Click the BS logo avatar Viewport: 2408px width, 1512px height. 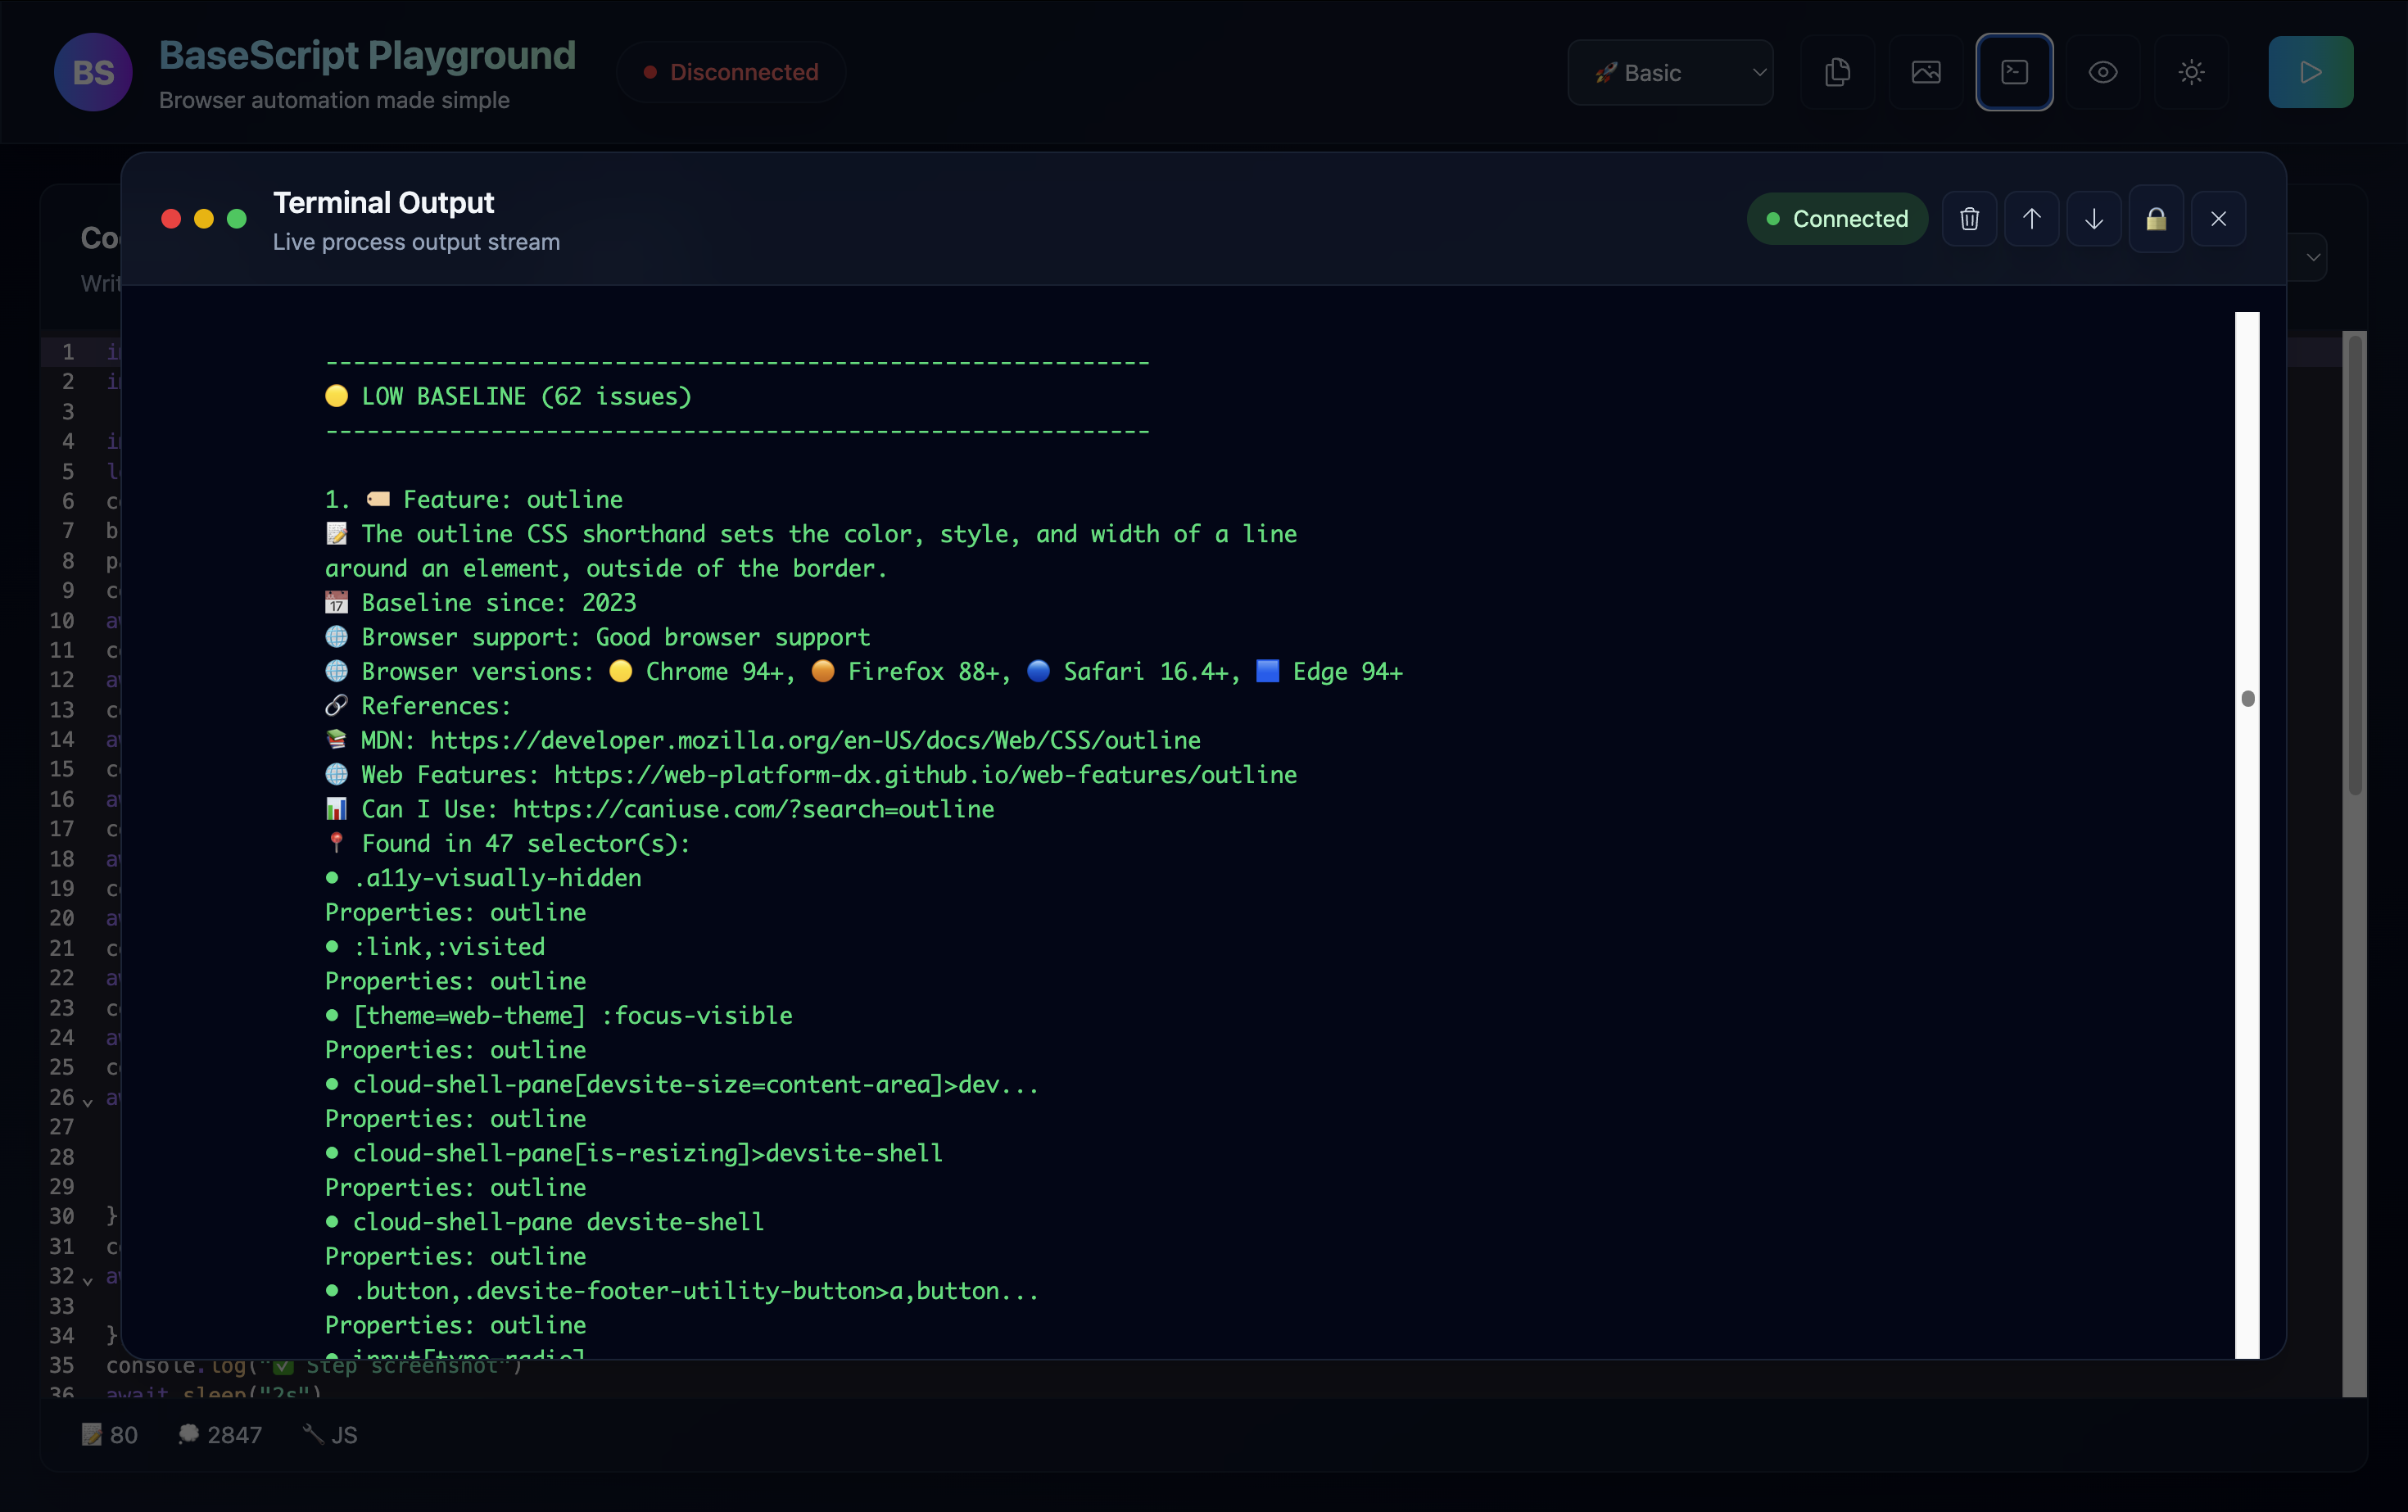click(93, 72)
